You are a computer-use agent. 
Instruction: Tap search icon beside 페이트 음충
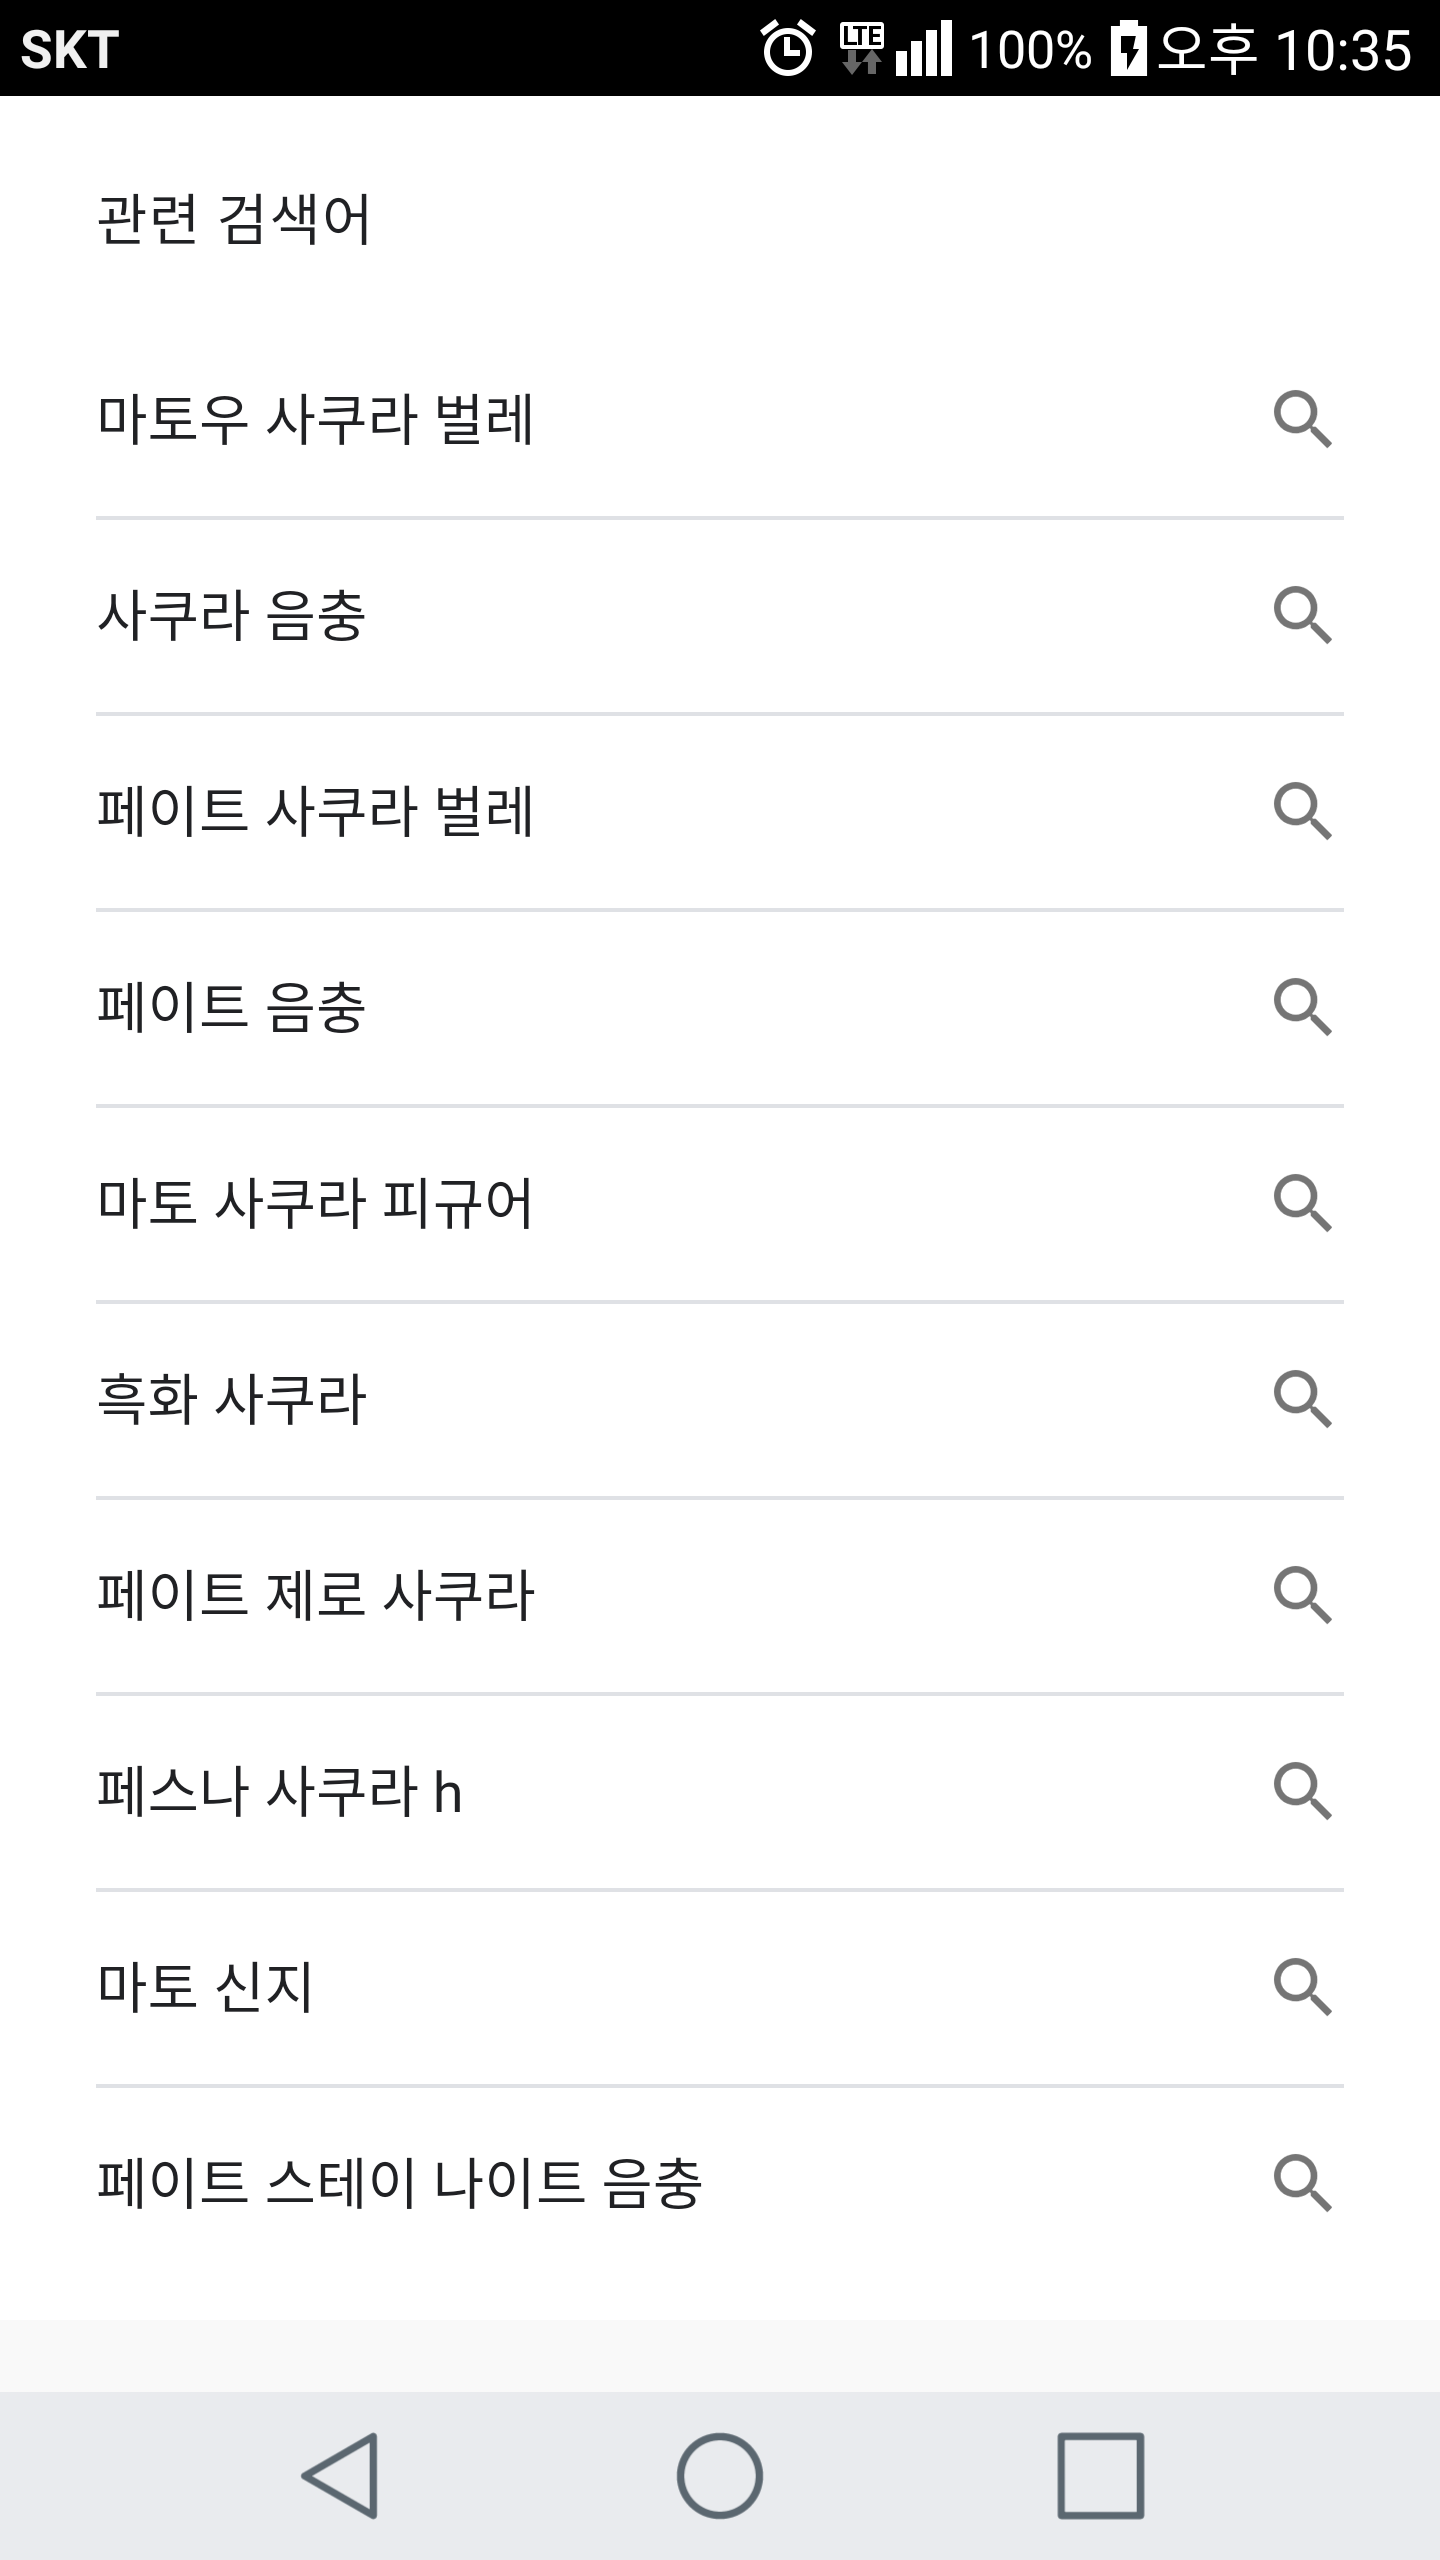coord(1302,1007)
